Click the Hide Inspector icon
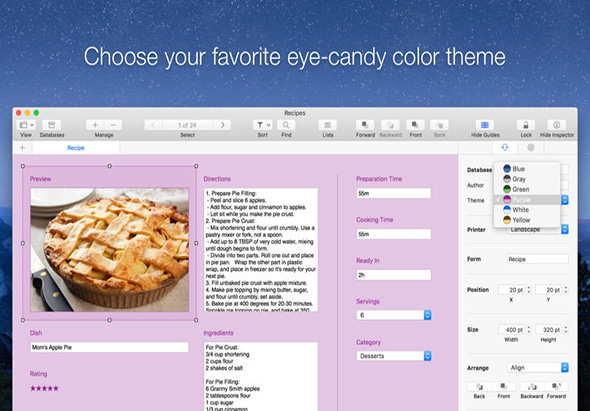The width and height of the screenshot is (590, 411). (x=557, y=125)
